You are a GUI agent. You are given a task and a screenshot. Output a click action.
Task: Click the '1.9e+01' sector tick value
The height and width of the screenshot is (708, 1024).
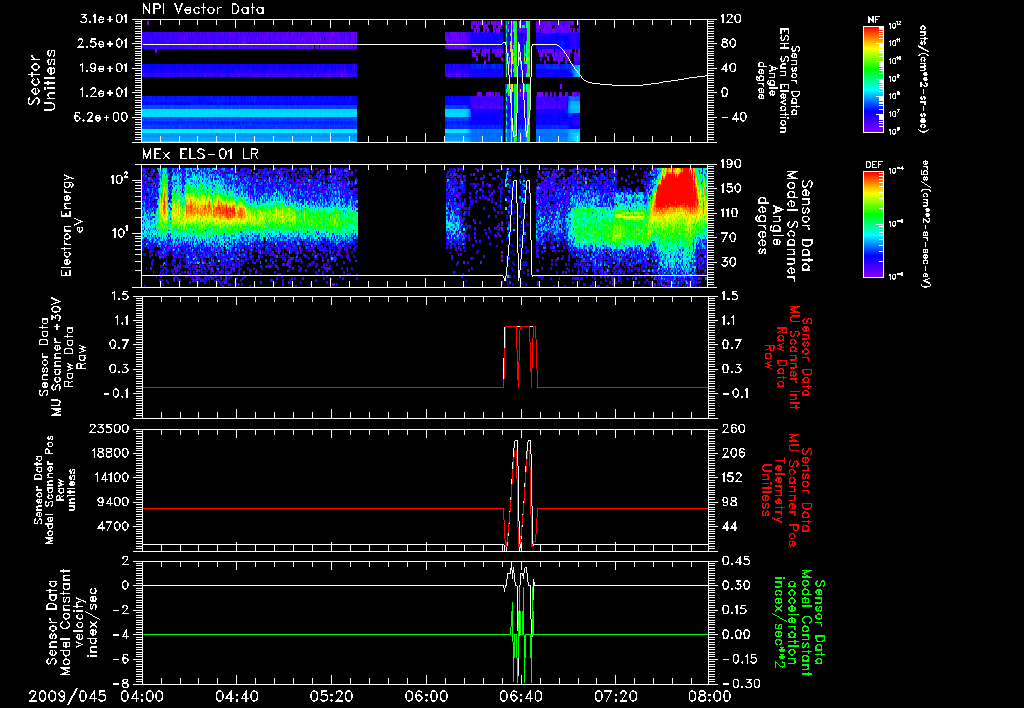click(x=106, y=68)
